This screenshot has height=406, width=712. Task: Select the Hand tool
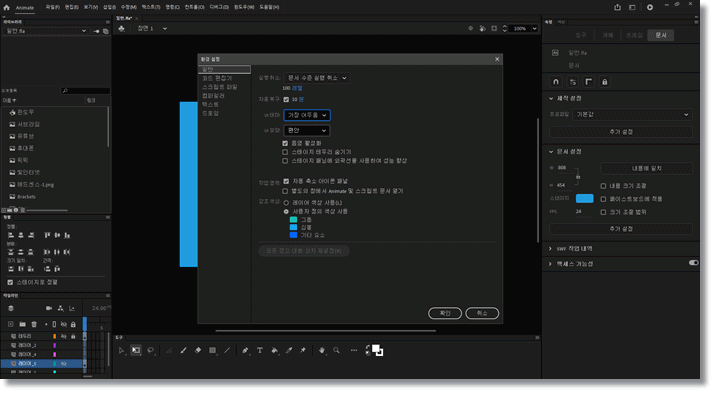[322, 351]
